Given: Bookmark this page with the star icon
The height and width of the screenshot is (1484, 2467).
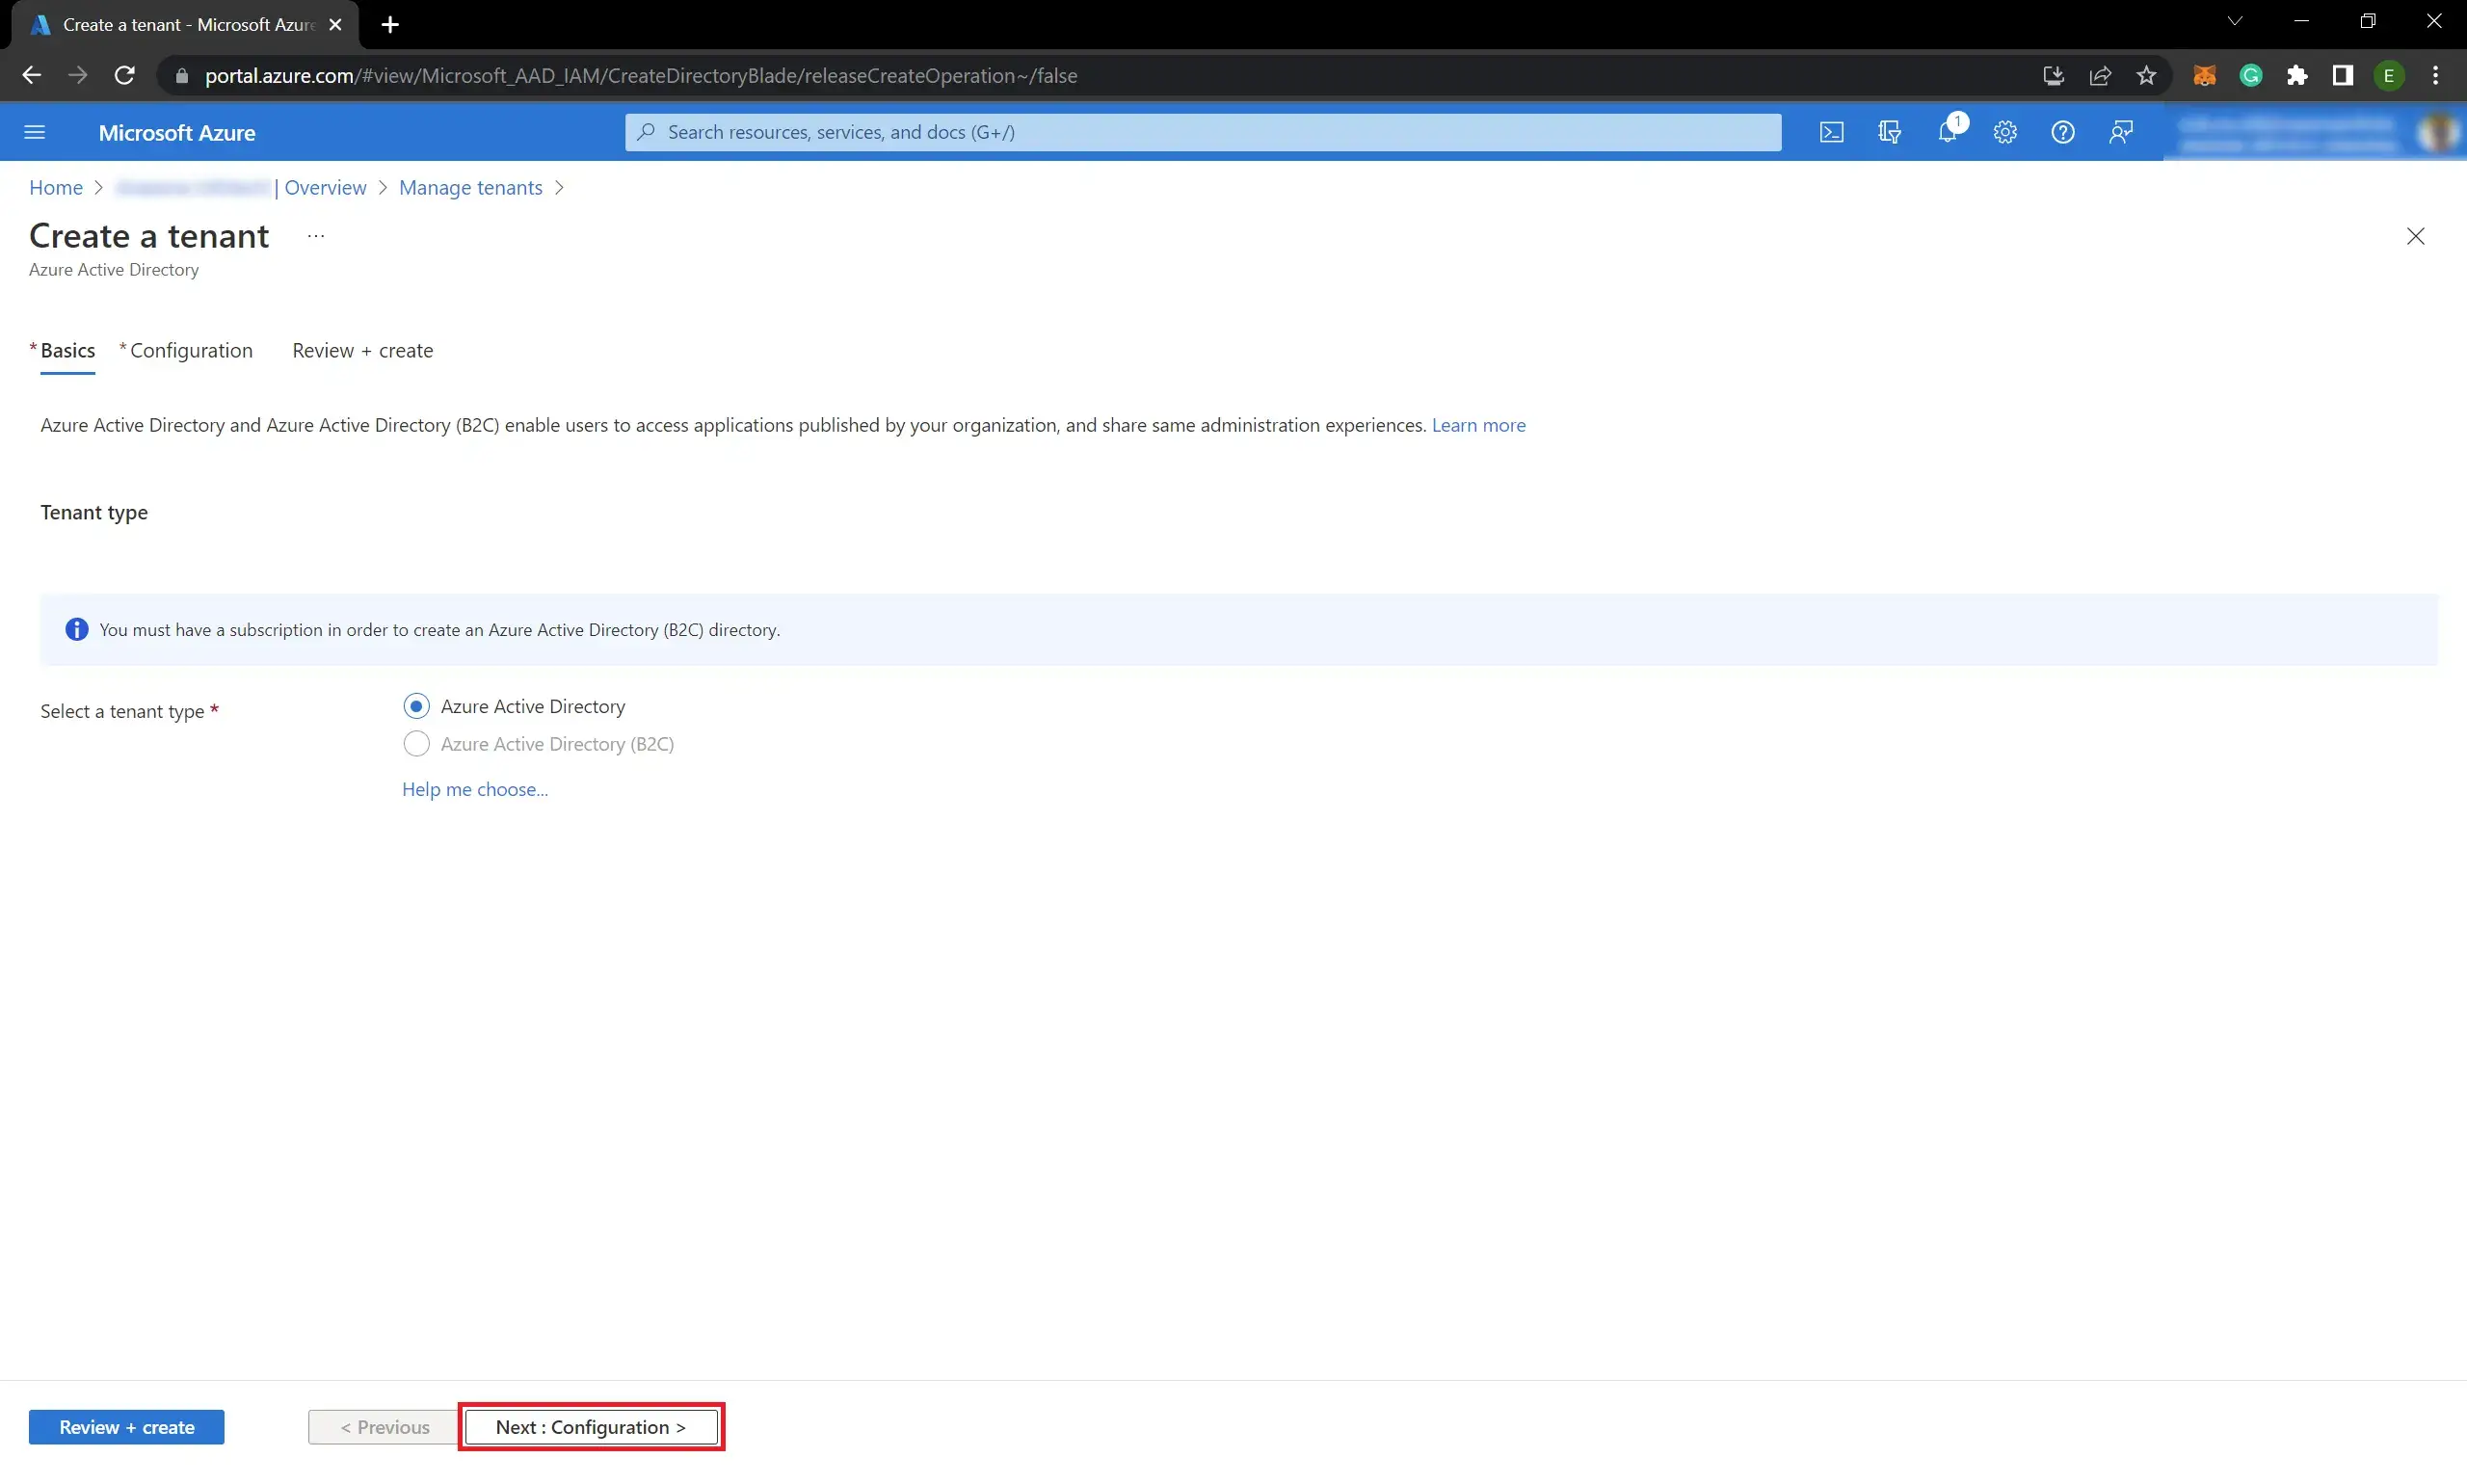Looking at the screenshot, I should (2146, 76).
